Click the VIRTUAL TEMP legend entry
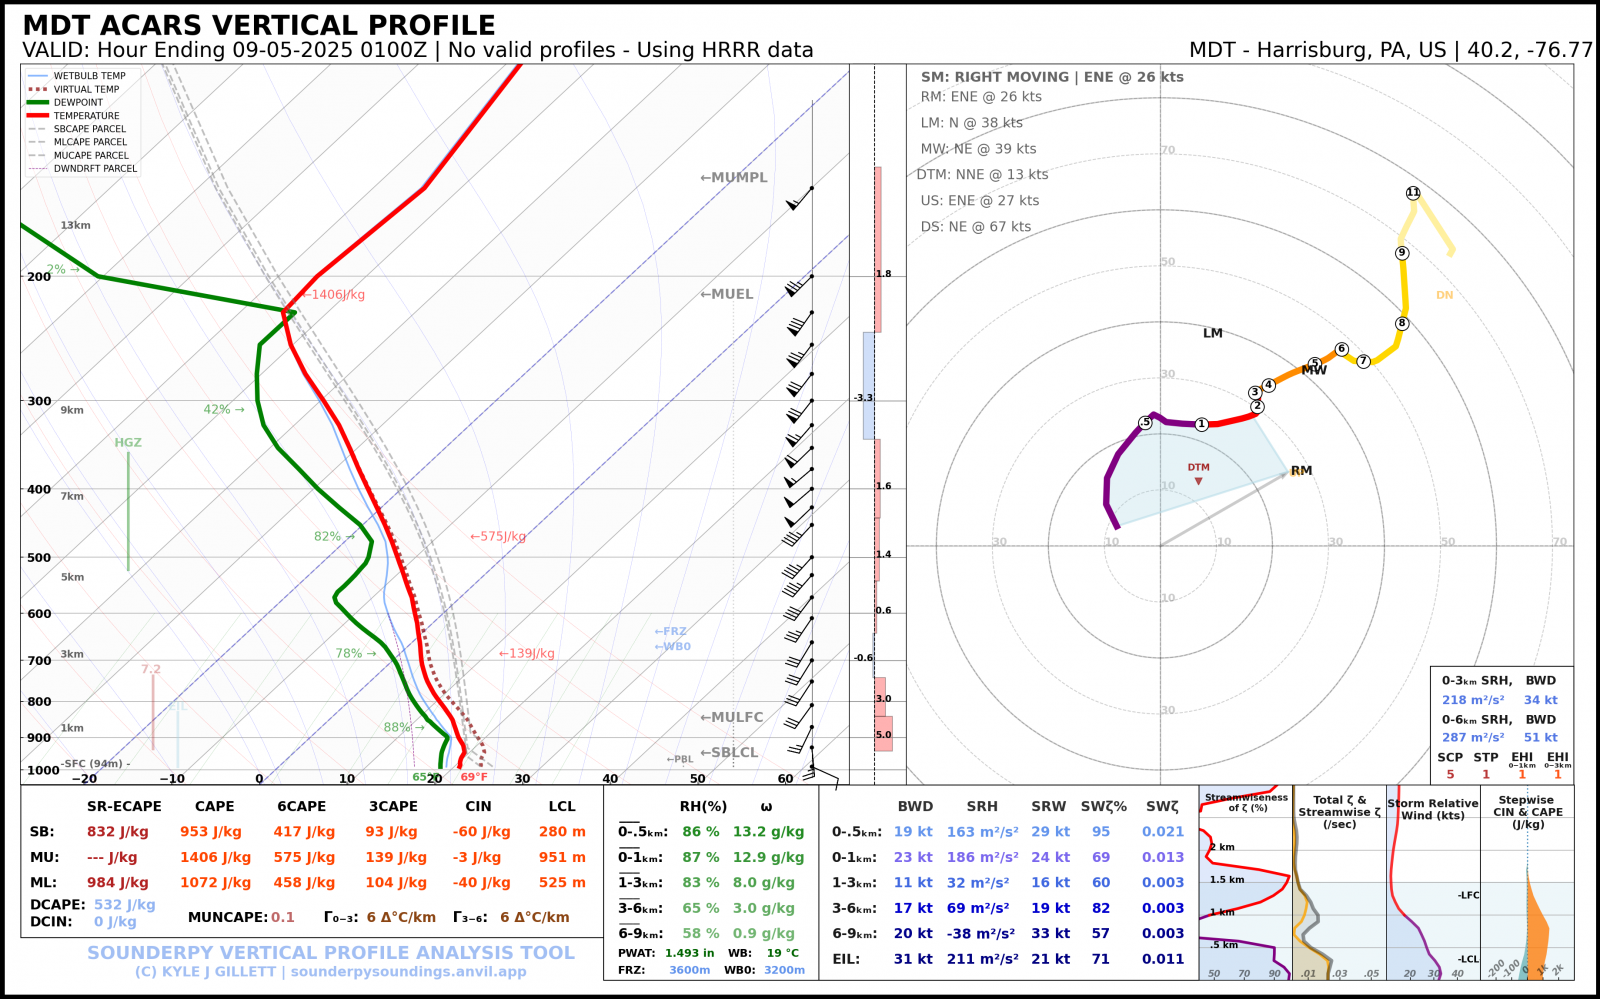Viewport: 1600px width, 999px height. coord(86,89)
